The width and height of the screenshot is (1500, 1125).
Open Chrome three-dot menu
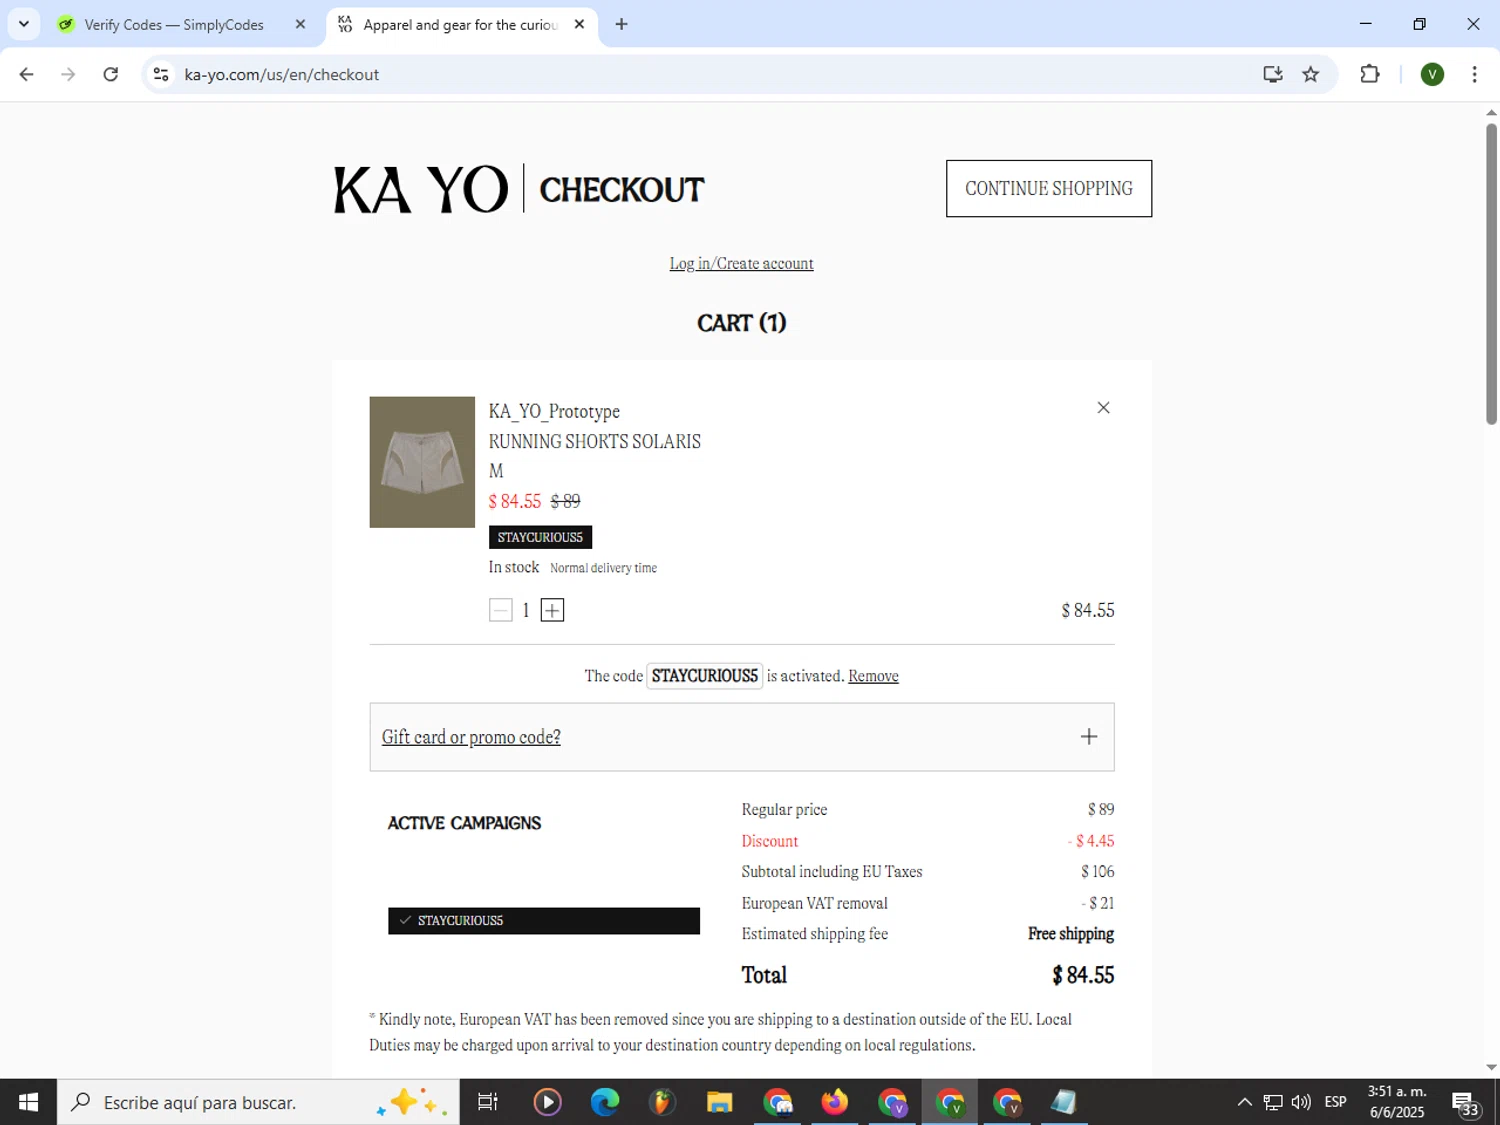tap(1474, 74)
